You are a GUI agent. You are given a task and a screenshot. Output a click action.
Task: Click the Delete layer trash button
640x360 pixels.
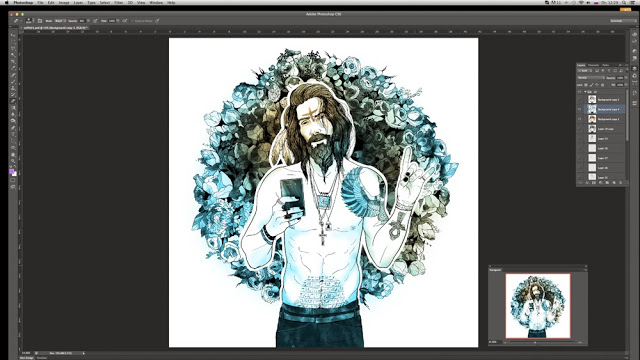click(x=620, y=182)
